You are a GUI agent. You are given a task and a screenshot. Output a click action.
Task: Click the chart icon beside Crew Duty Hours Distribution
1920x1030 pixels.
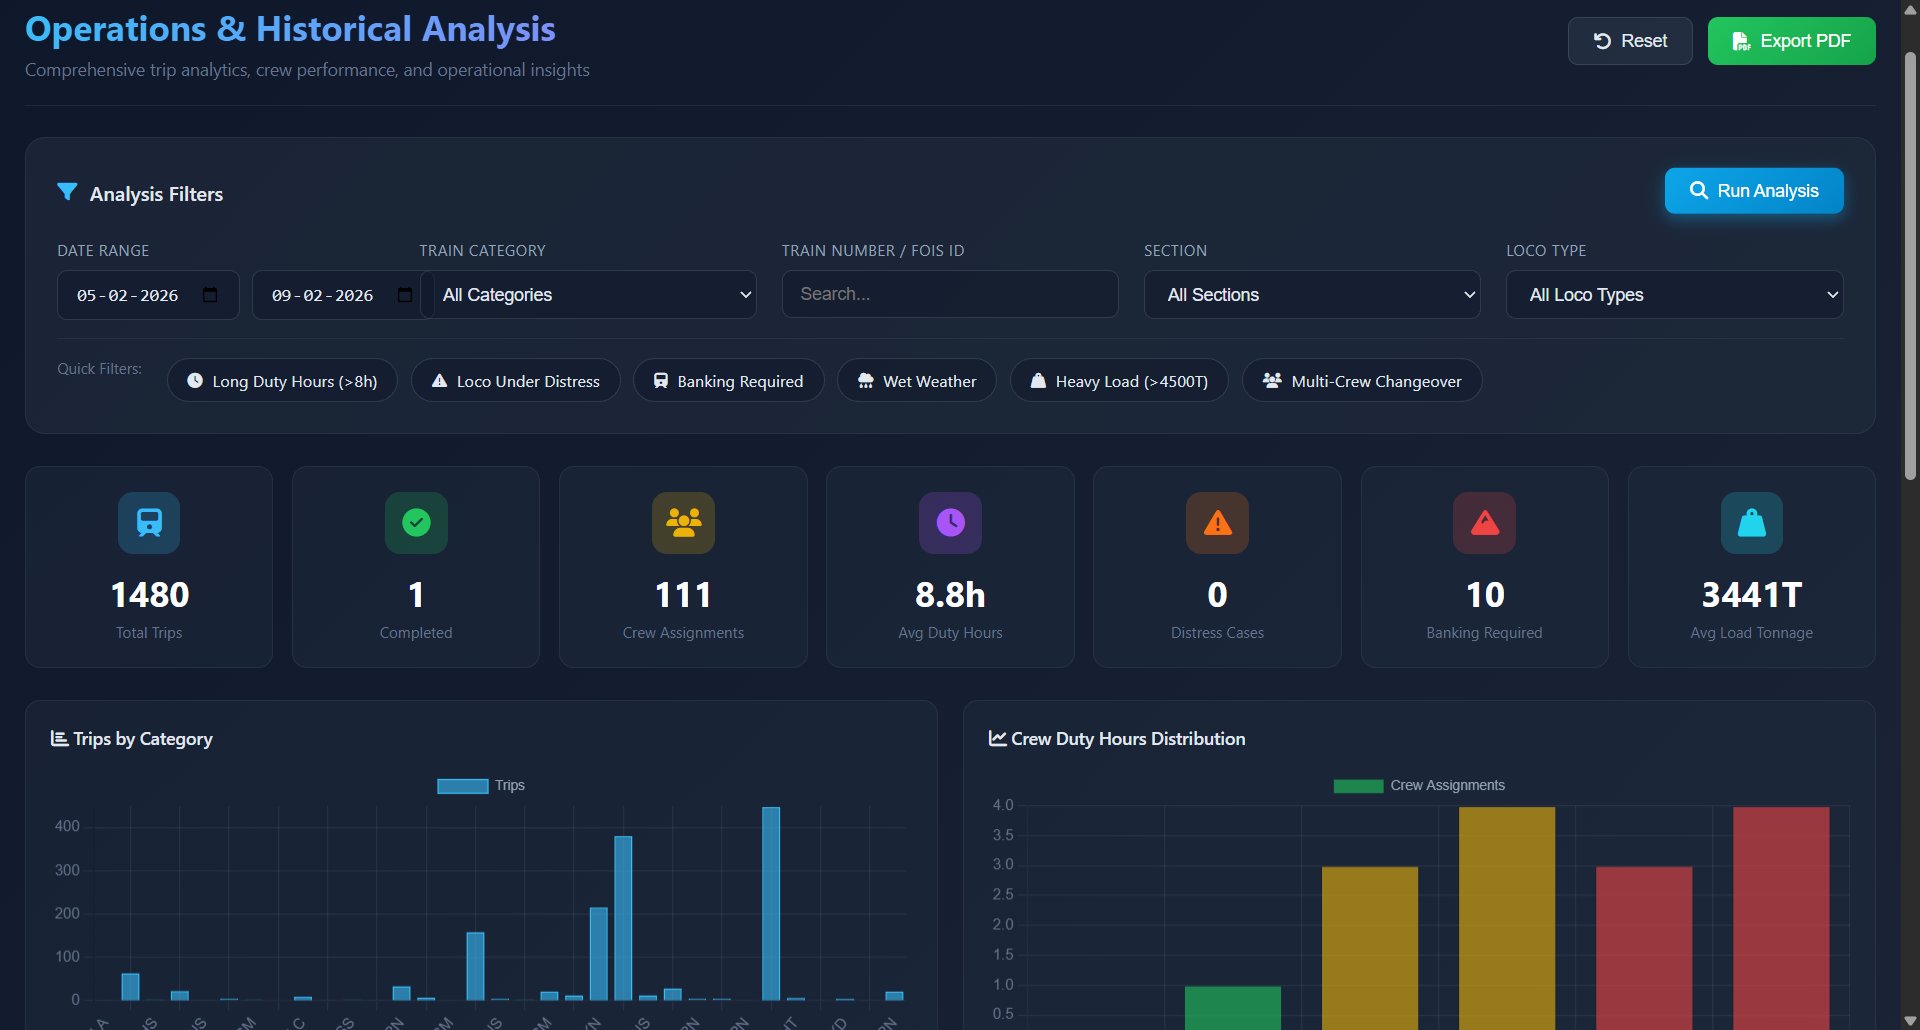(996, 738)
